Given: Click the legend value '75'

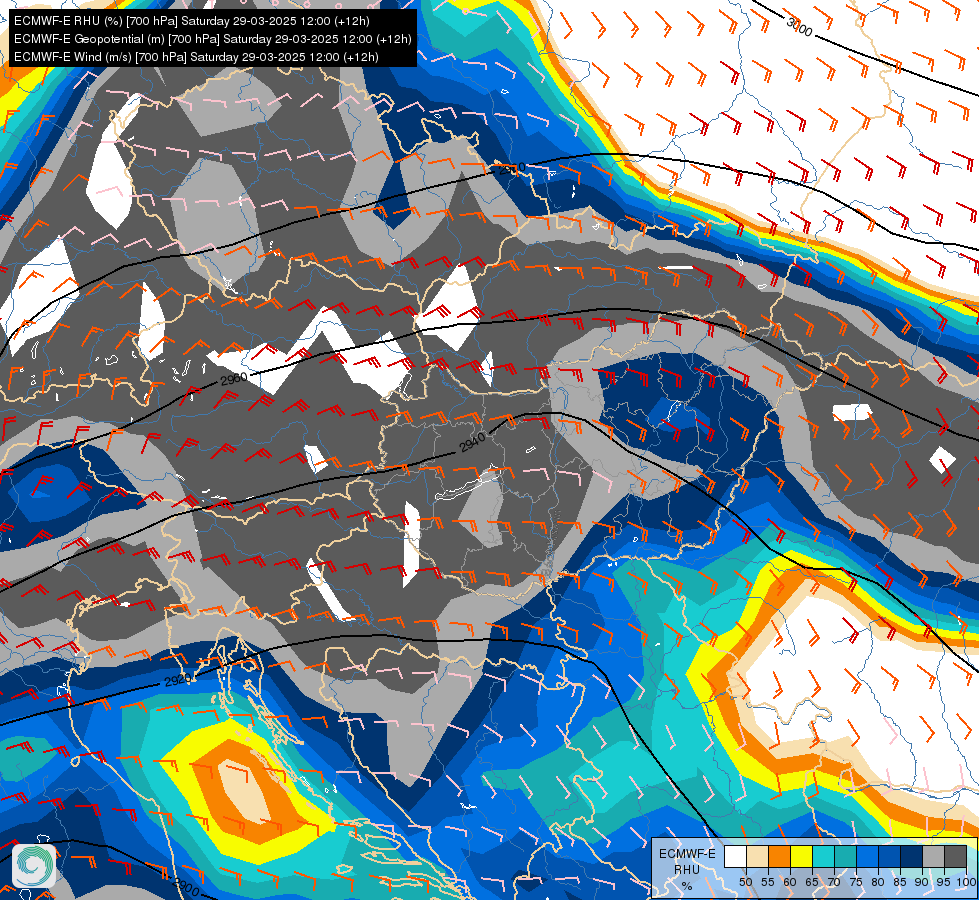Looking at the screenshot, I should [856, 883].
